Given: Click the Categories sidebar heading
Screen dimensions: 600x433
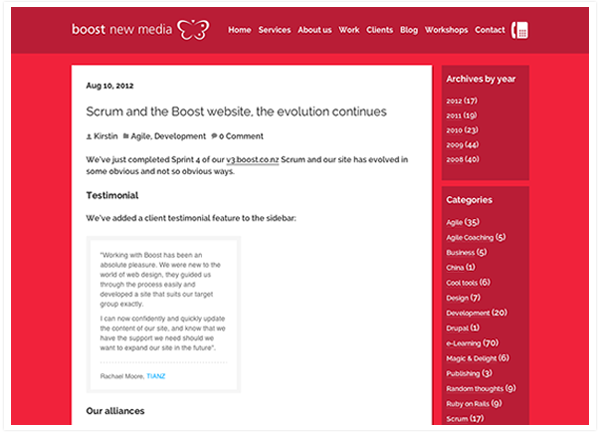Looking at the screenshot, I should (469, 200).
